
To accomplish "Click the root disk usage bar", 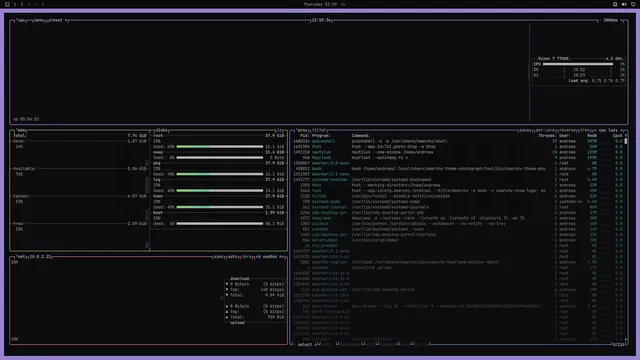I will [220, 147].
